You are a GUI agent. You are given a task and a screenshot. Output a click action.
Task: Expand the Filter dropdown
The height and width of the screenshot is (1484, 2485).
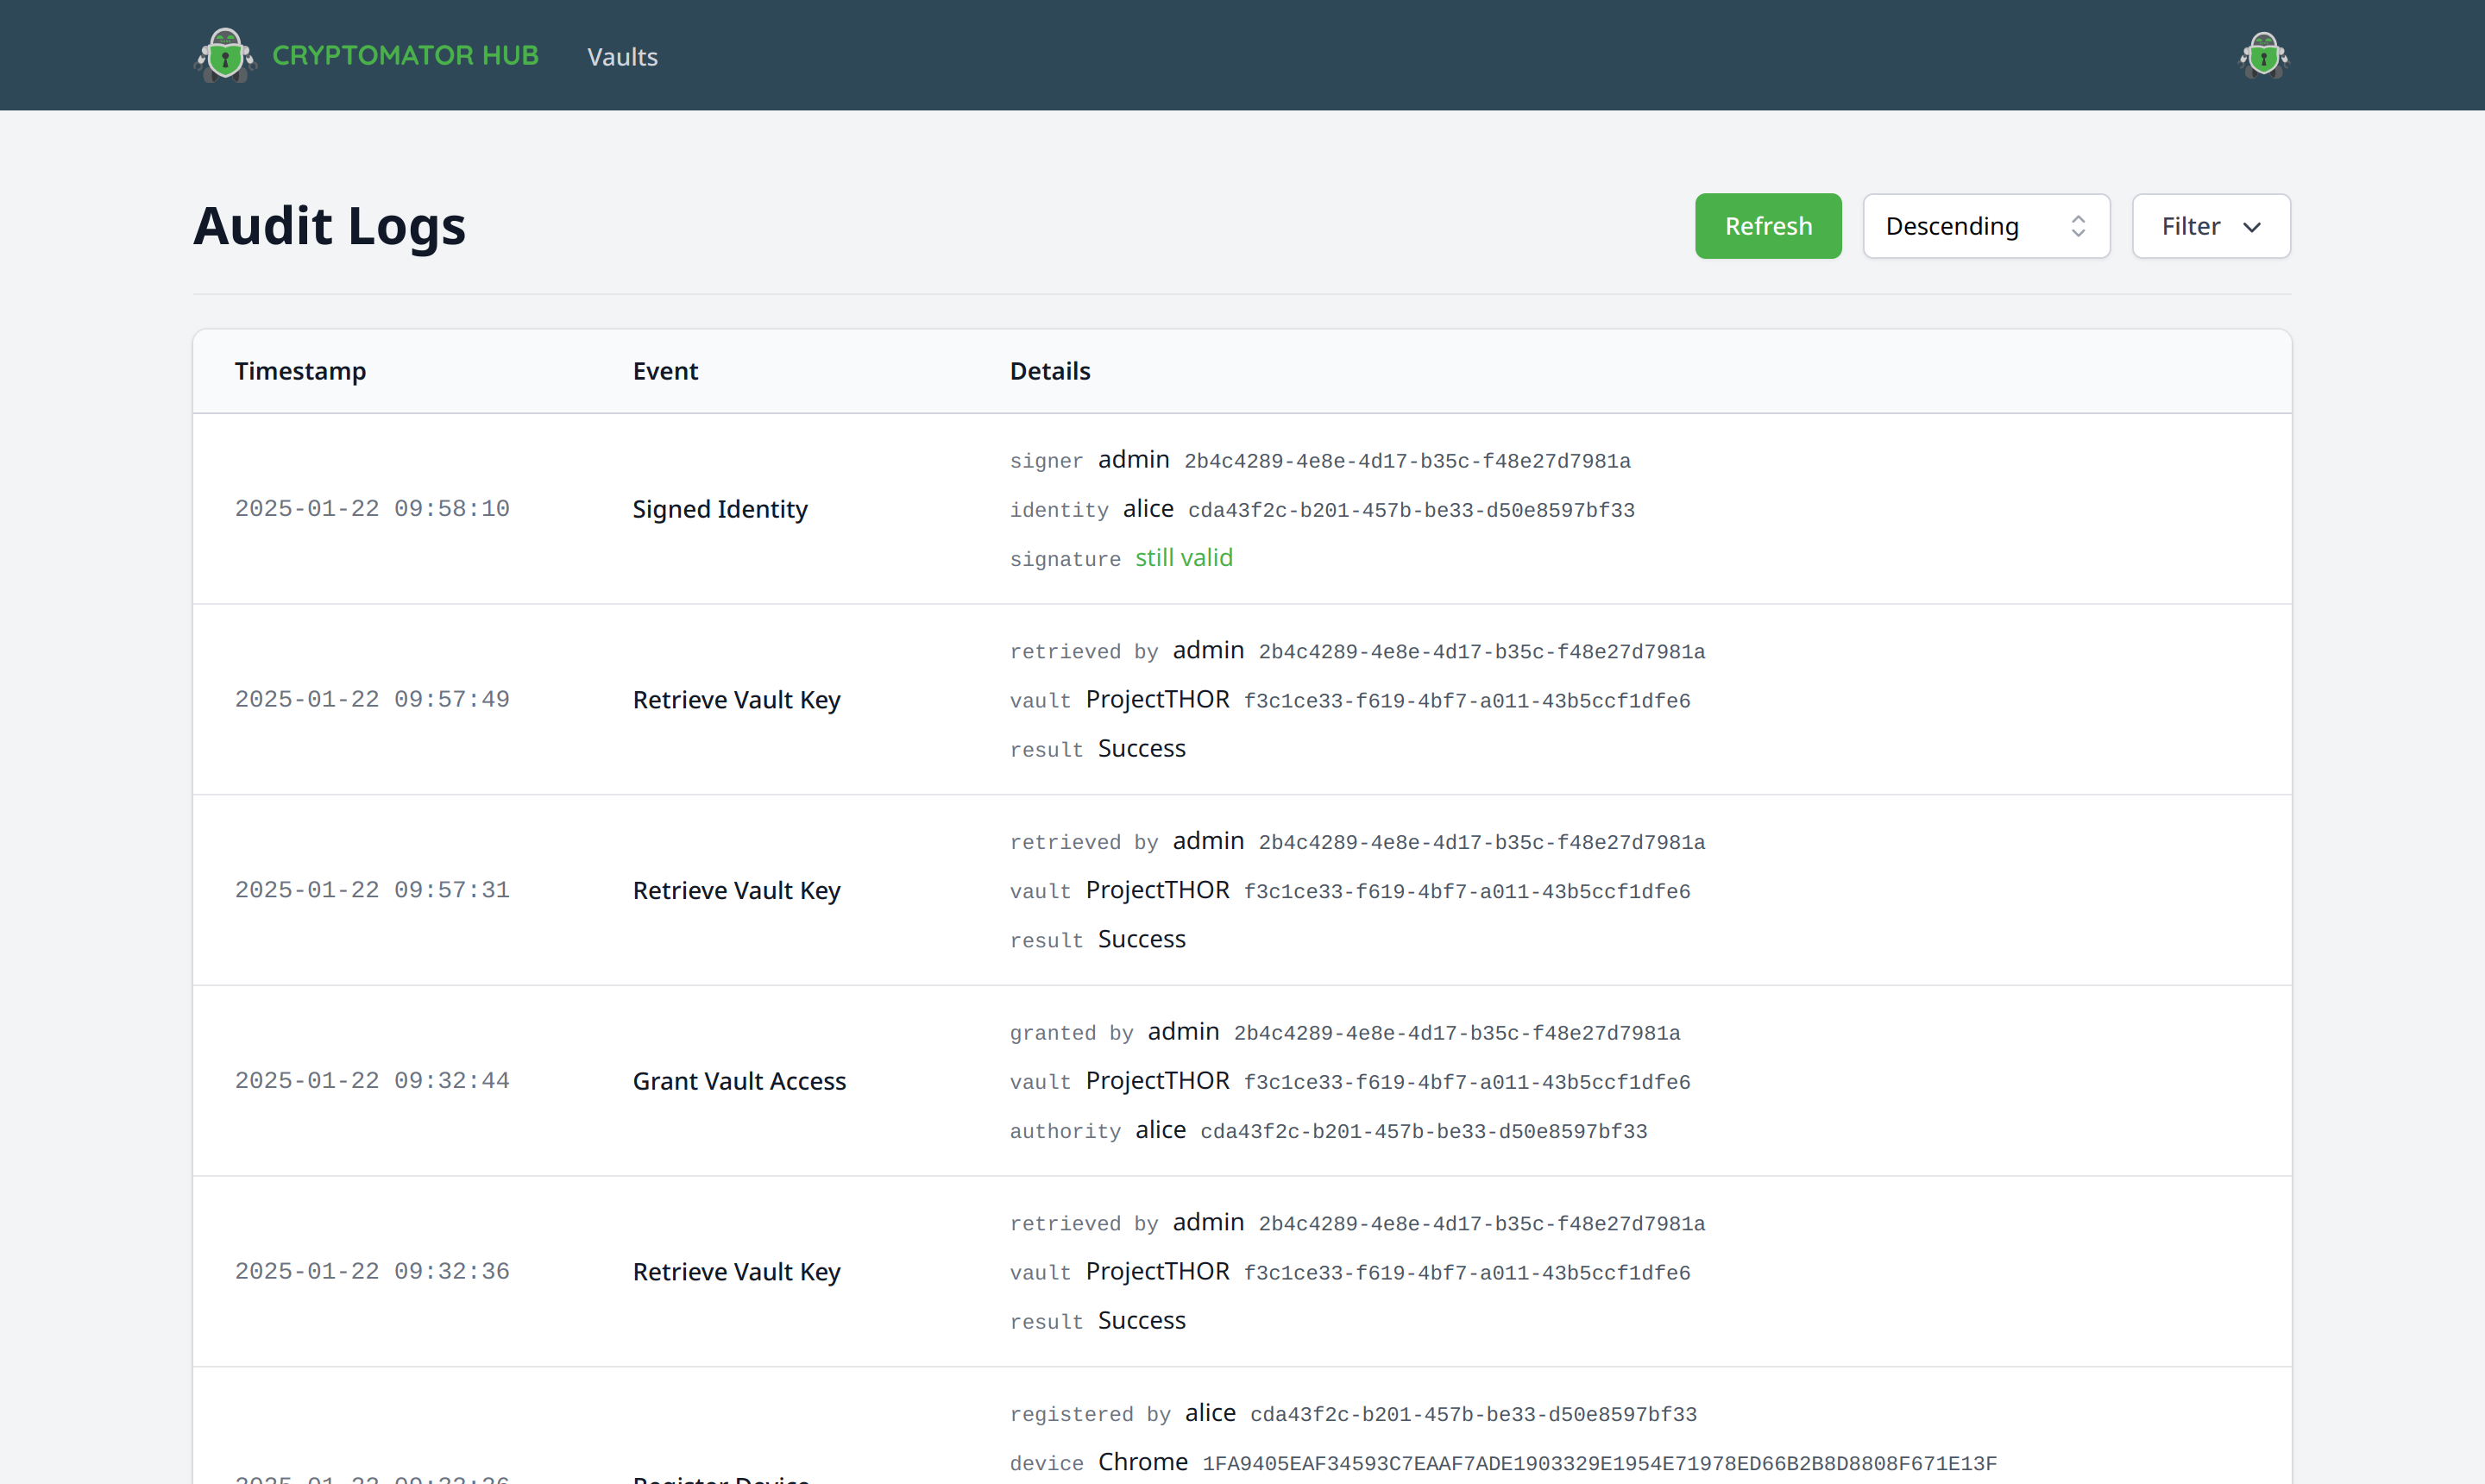click(2211, 226)
